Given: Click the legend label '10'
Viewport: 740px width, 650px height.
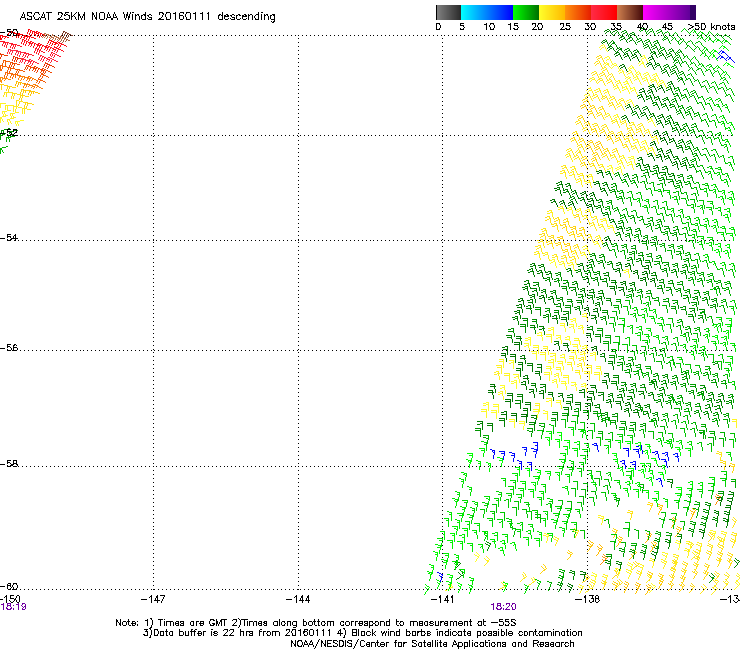Looking at the screenshot, I should click(489, 27).
